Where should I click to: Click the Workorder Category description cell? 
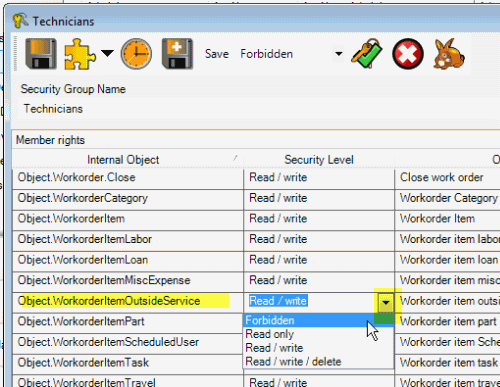447,198
